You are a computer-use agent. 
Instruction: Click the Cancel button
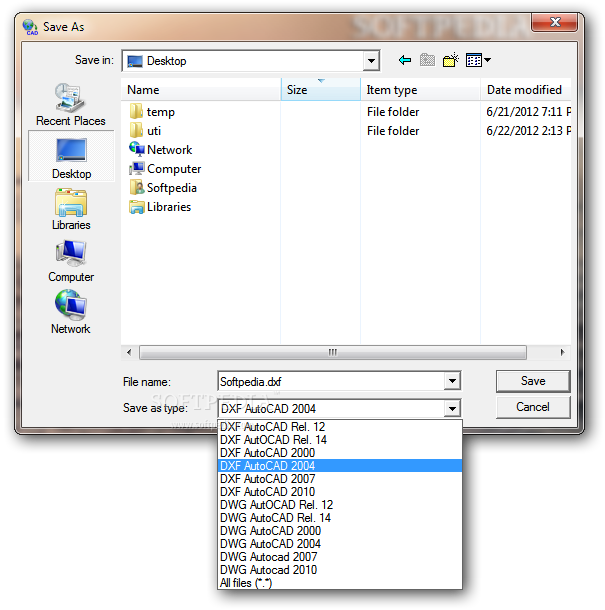pos(533,407)
